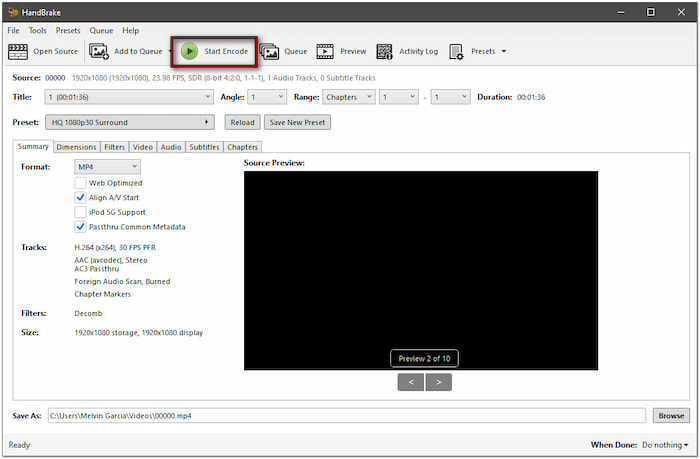Enable iPod 5G Support checkbox
Viewport: 700px width, 459px height.
tap(80, 212)
